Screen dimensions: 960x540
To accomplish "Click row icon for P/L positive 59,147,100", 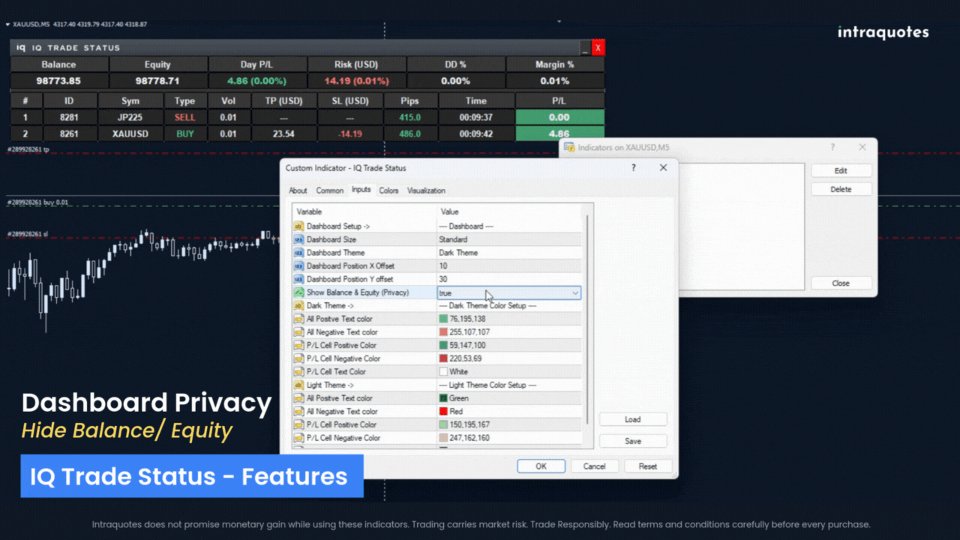I will (299, 345).
